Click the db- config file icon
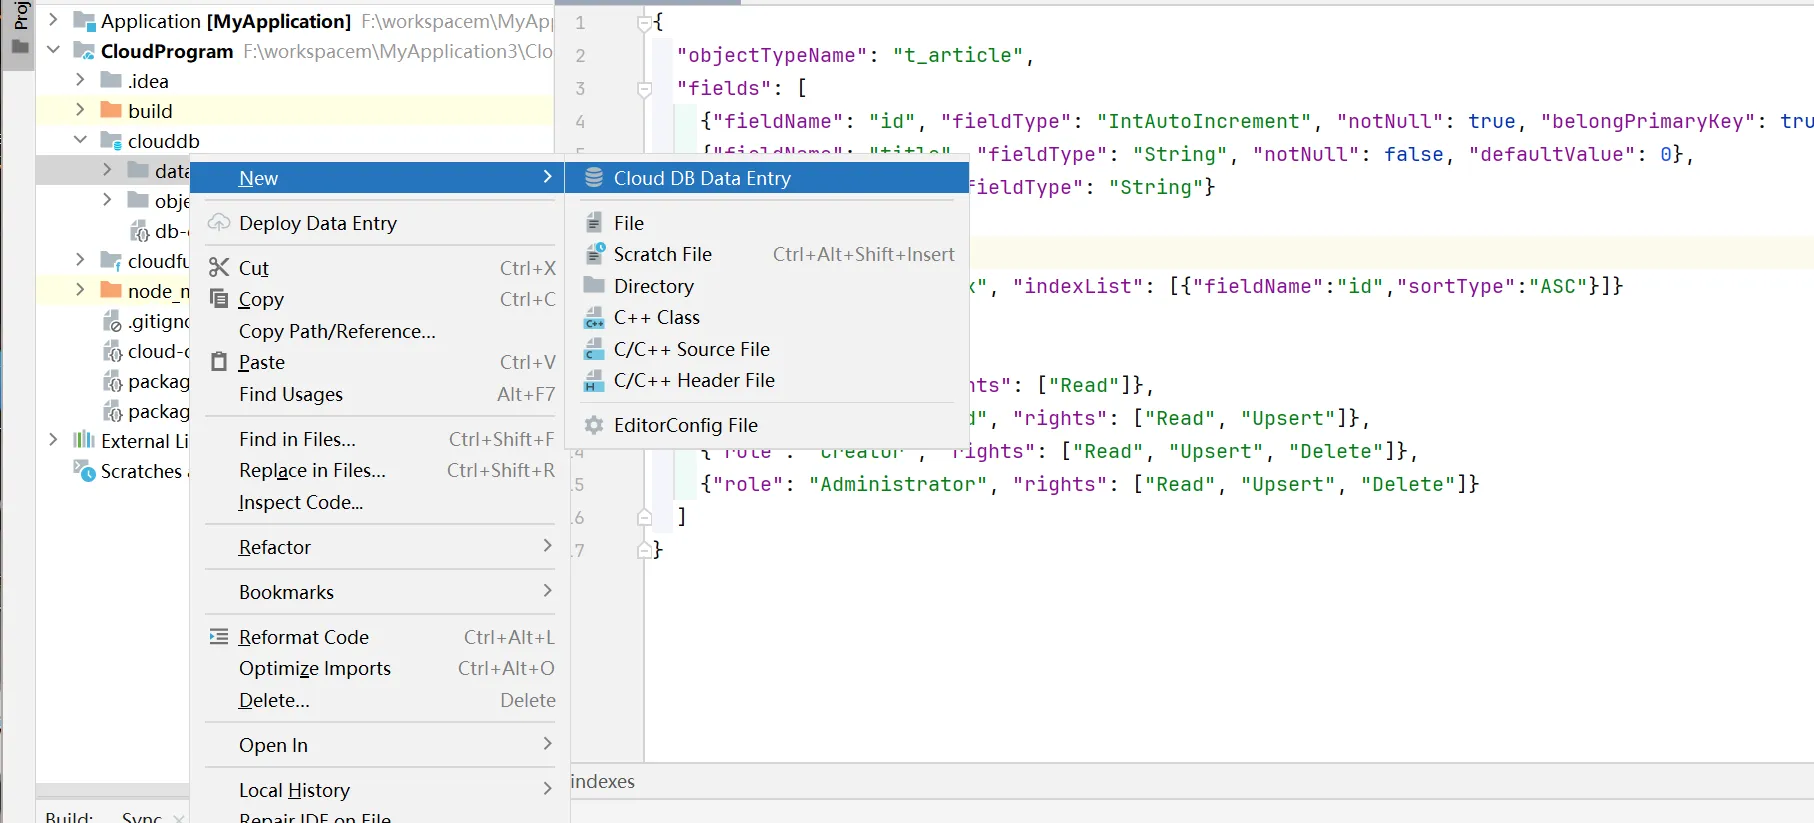The height and width of the screenshot is (823, 1814). tap(140, 231)
